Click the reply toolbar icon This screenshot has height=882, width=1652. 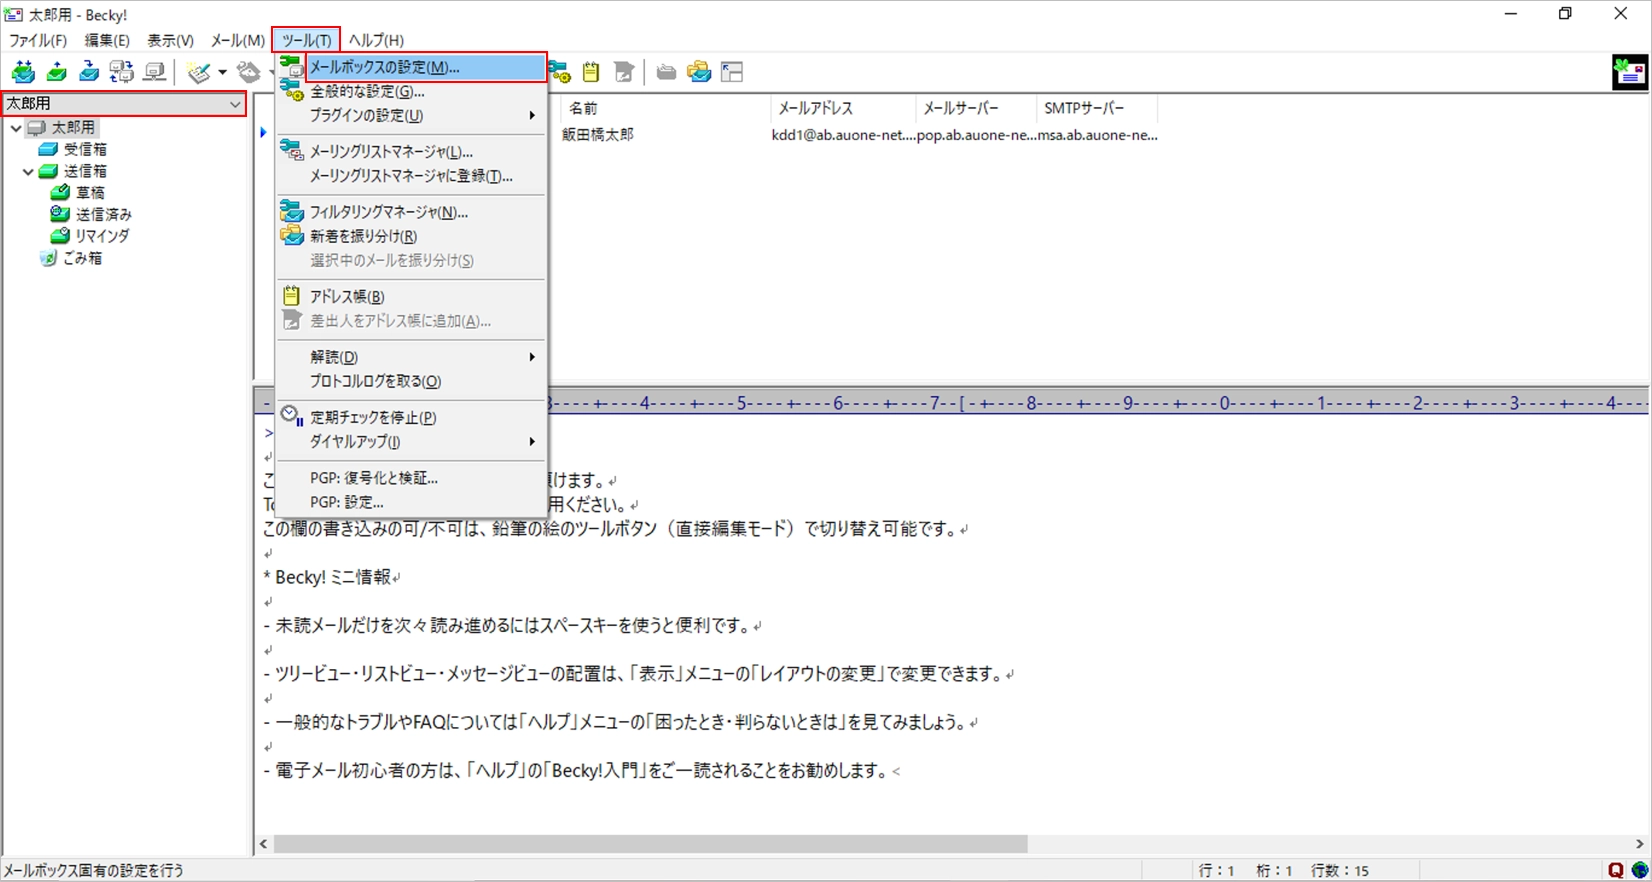pyautogui.click(x=248, y=72)
